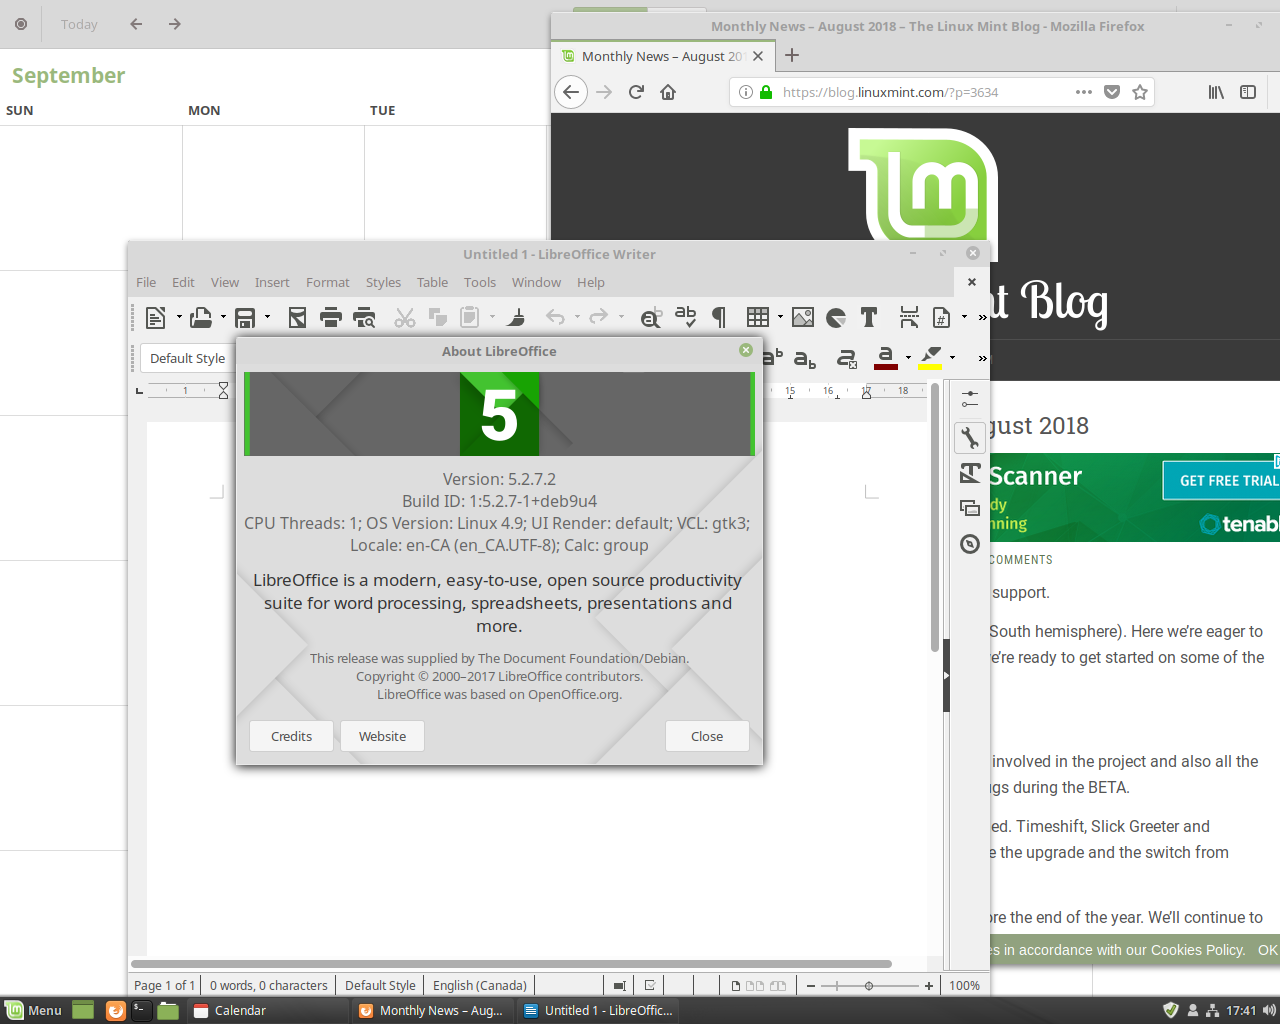Click OK on the cookies policy banner
The width and height of the screenshot is (1280, 1024).
click(x=1267, y=950)
